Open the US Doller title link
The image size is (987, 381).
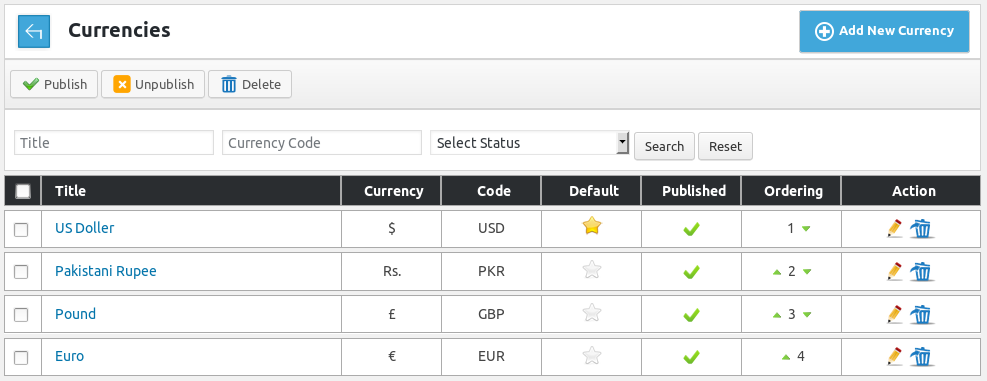point(84,228)
